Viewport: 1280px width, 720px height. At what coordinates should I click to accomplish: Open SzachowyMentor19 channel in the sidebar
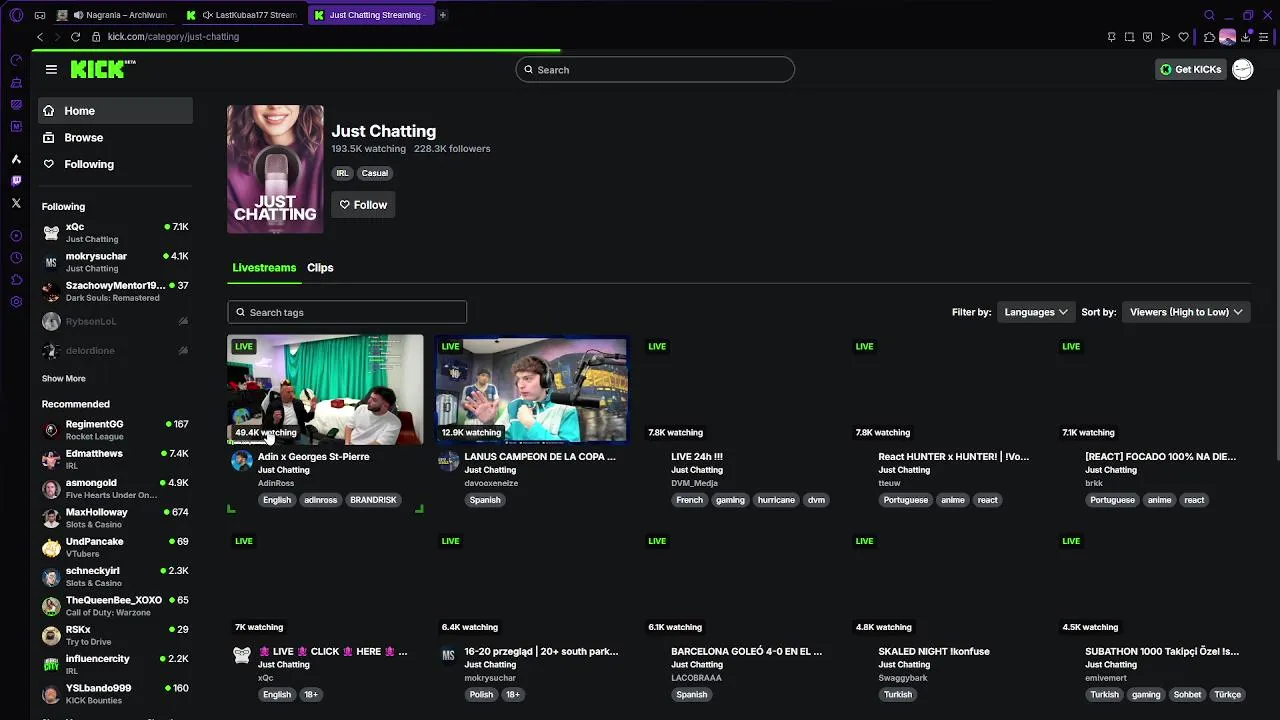click(x=115, y=291)
